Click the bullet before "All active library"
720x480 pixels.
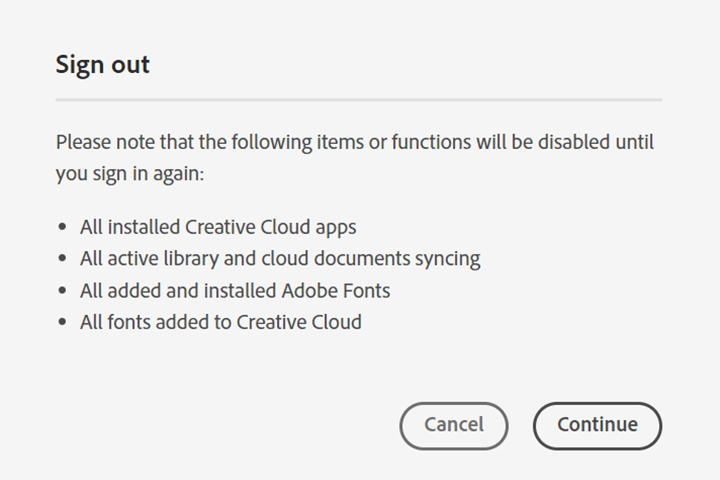pos(63,259)
